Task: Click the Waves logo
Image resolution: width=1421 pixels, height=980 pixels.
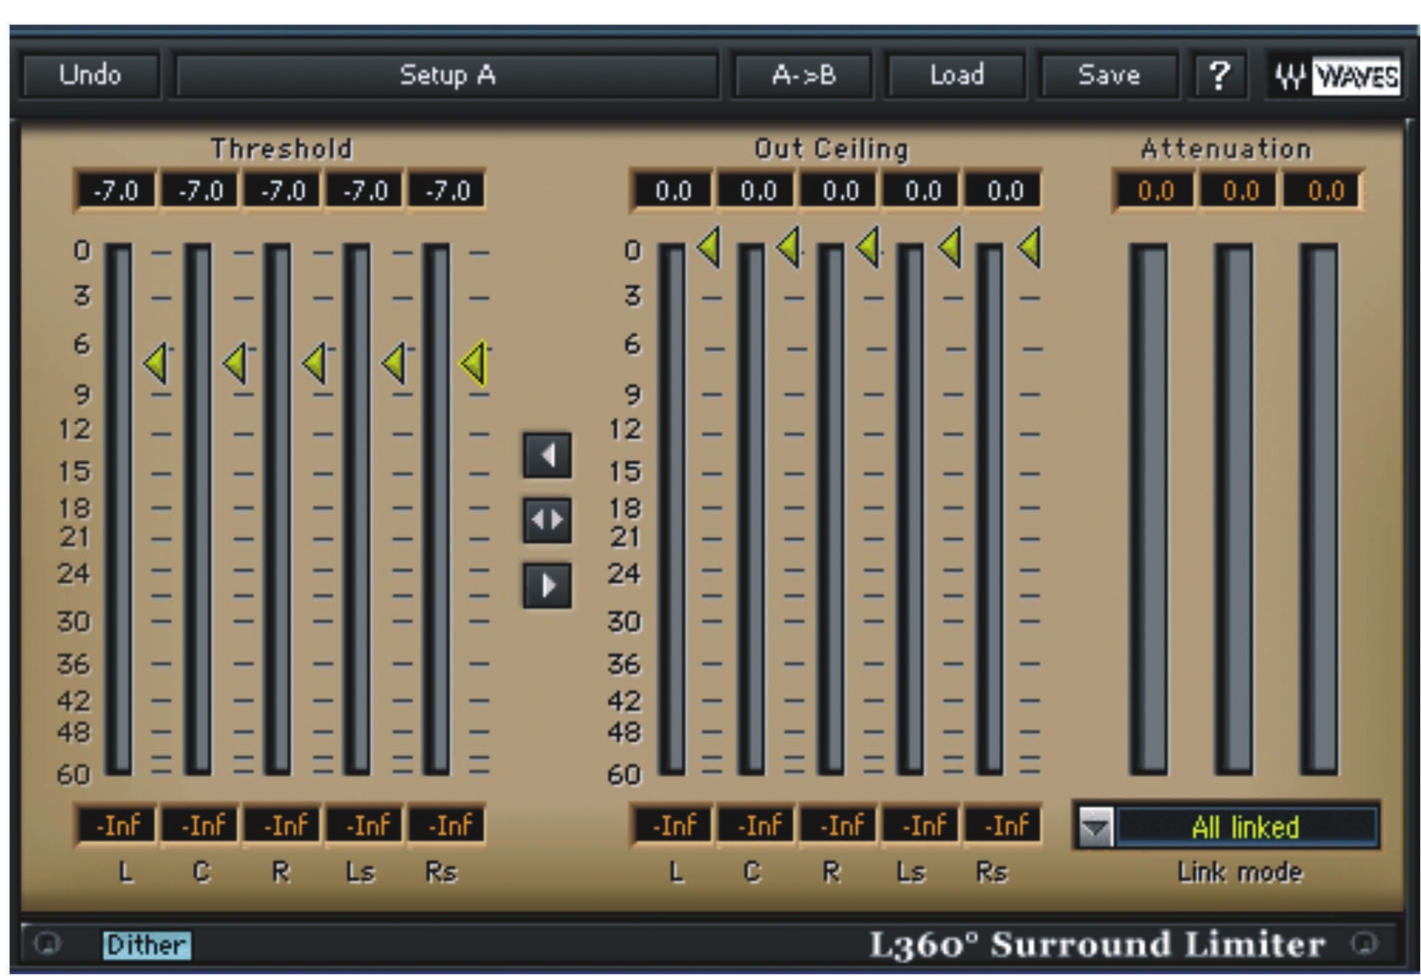Action: (x=1337, y=76)
